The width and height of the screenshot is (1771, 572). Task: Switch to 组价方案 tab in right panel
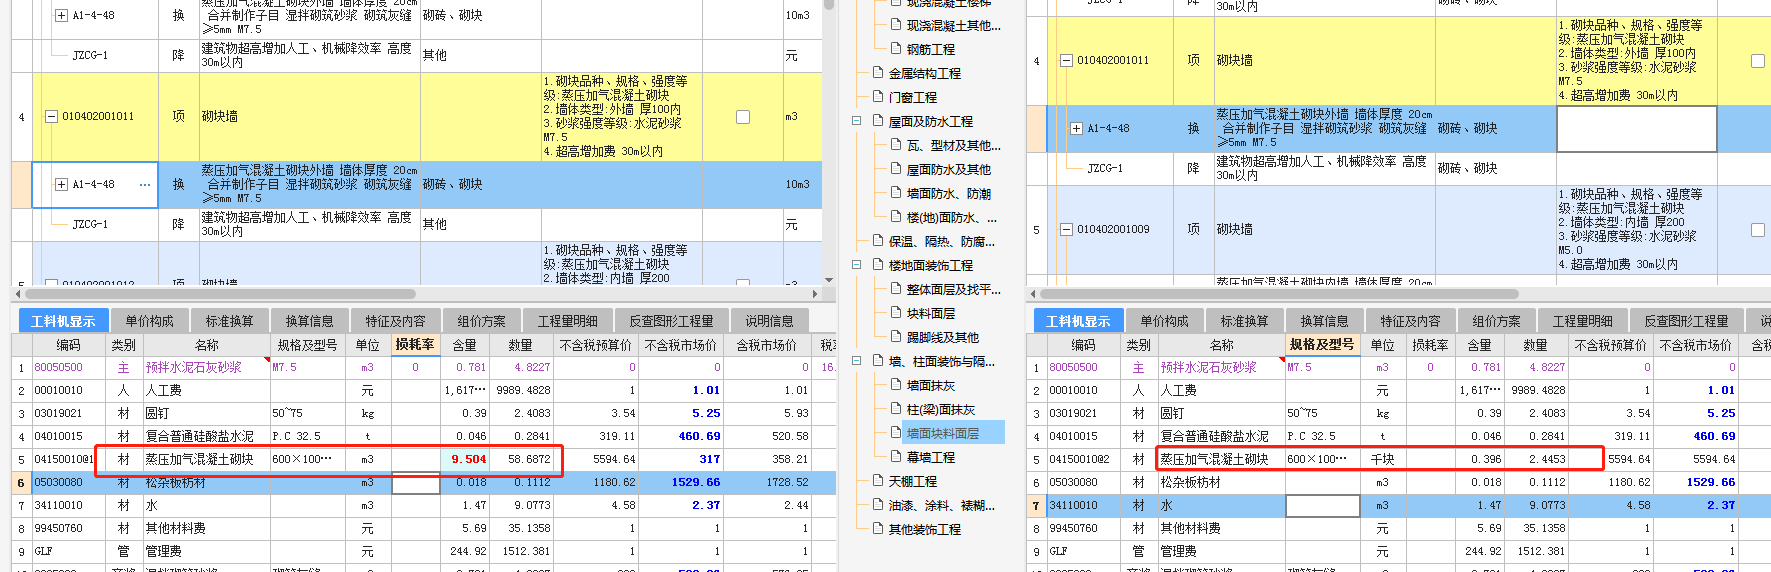point(1496,321)
